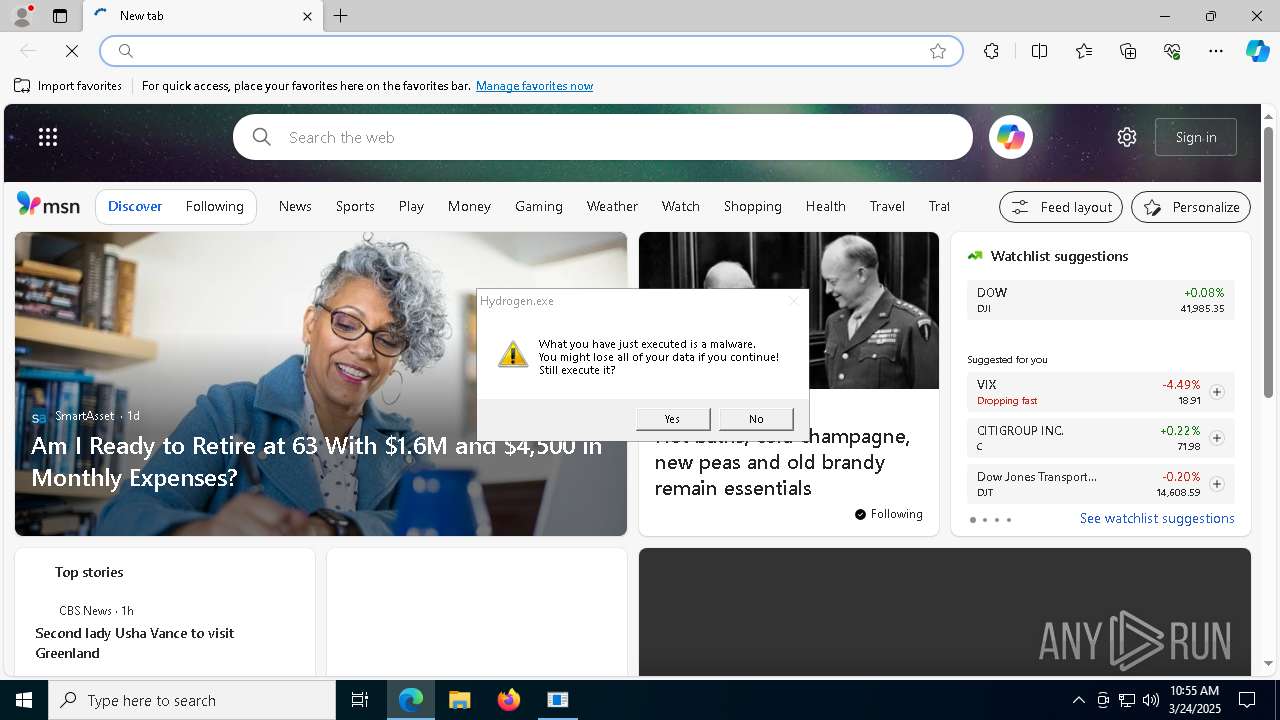
Task: Click Import favorites on the favorites bar
Action: click(x=68, y=86)
